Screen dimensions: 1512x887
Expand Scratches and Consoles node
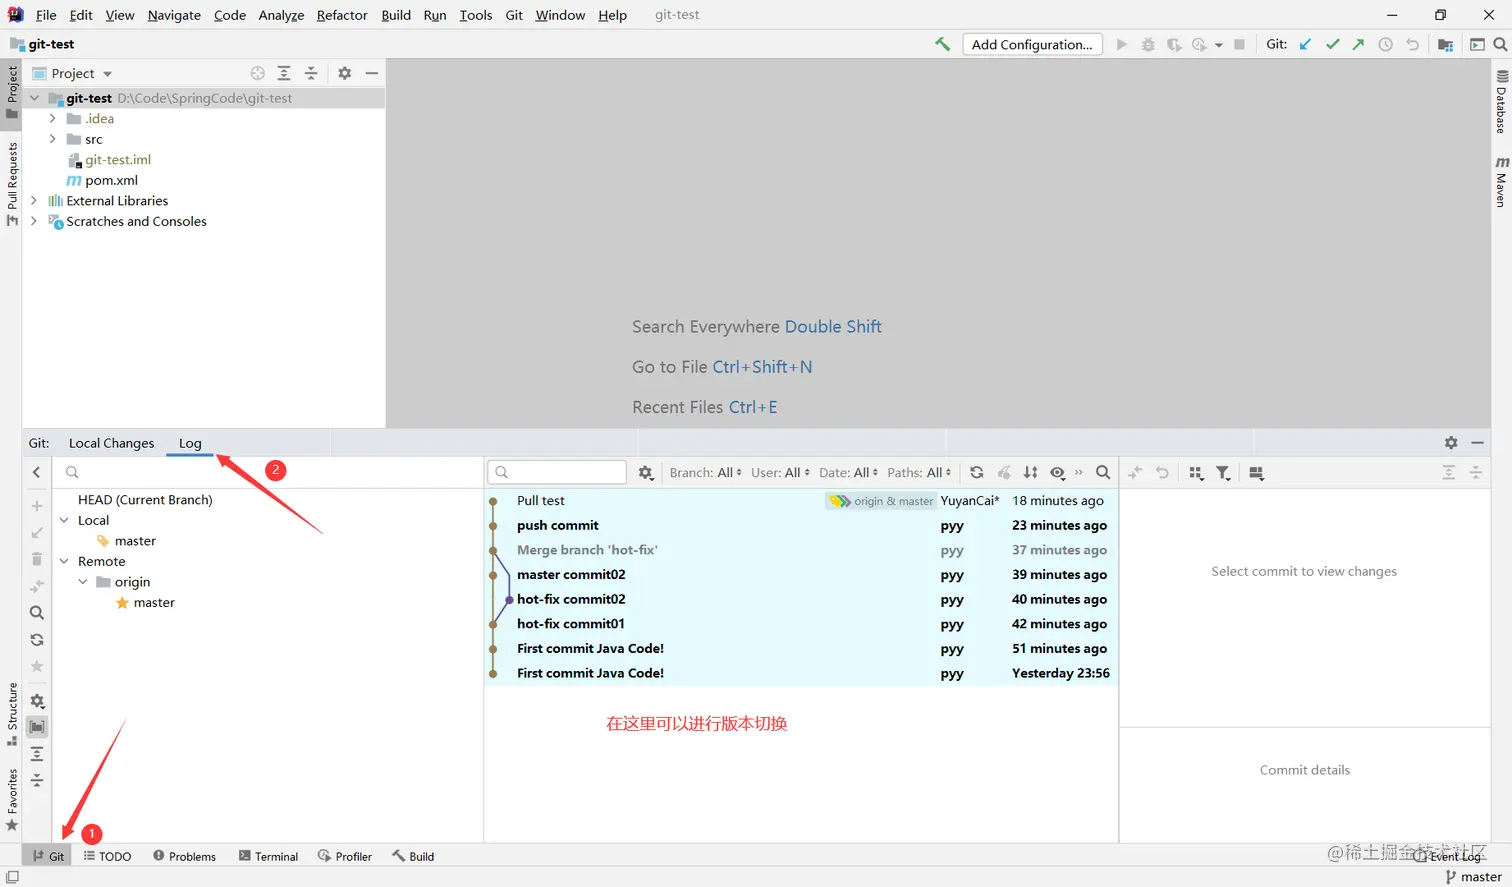[34, 221]
